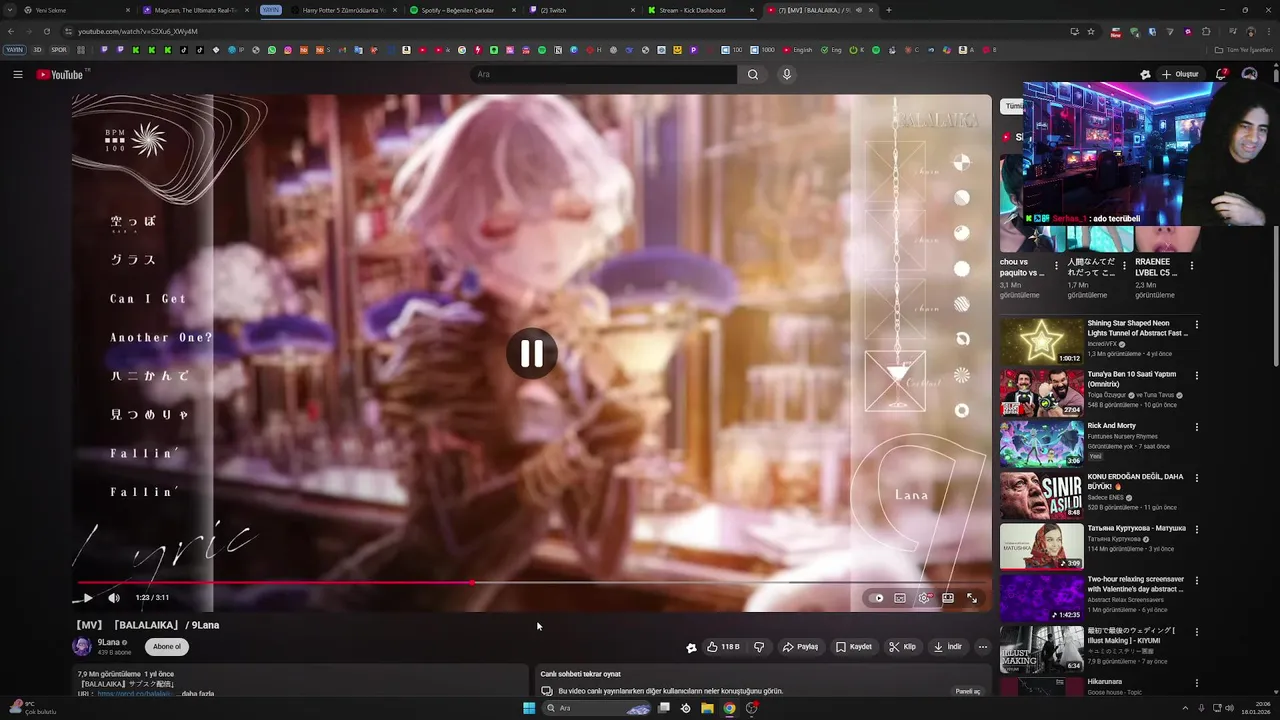Expand description with ...daha fazla
This screenshot has height=720, width=1280.
(195, 693)
